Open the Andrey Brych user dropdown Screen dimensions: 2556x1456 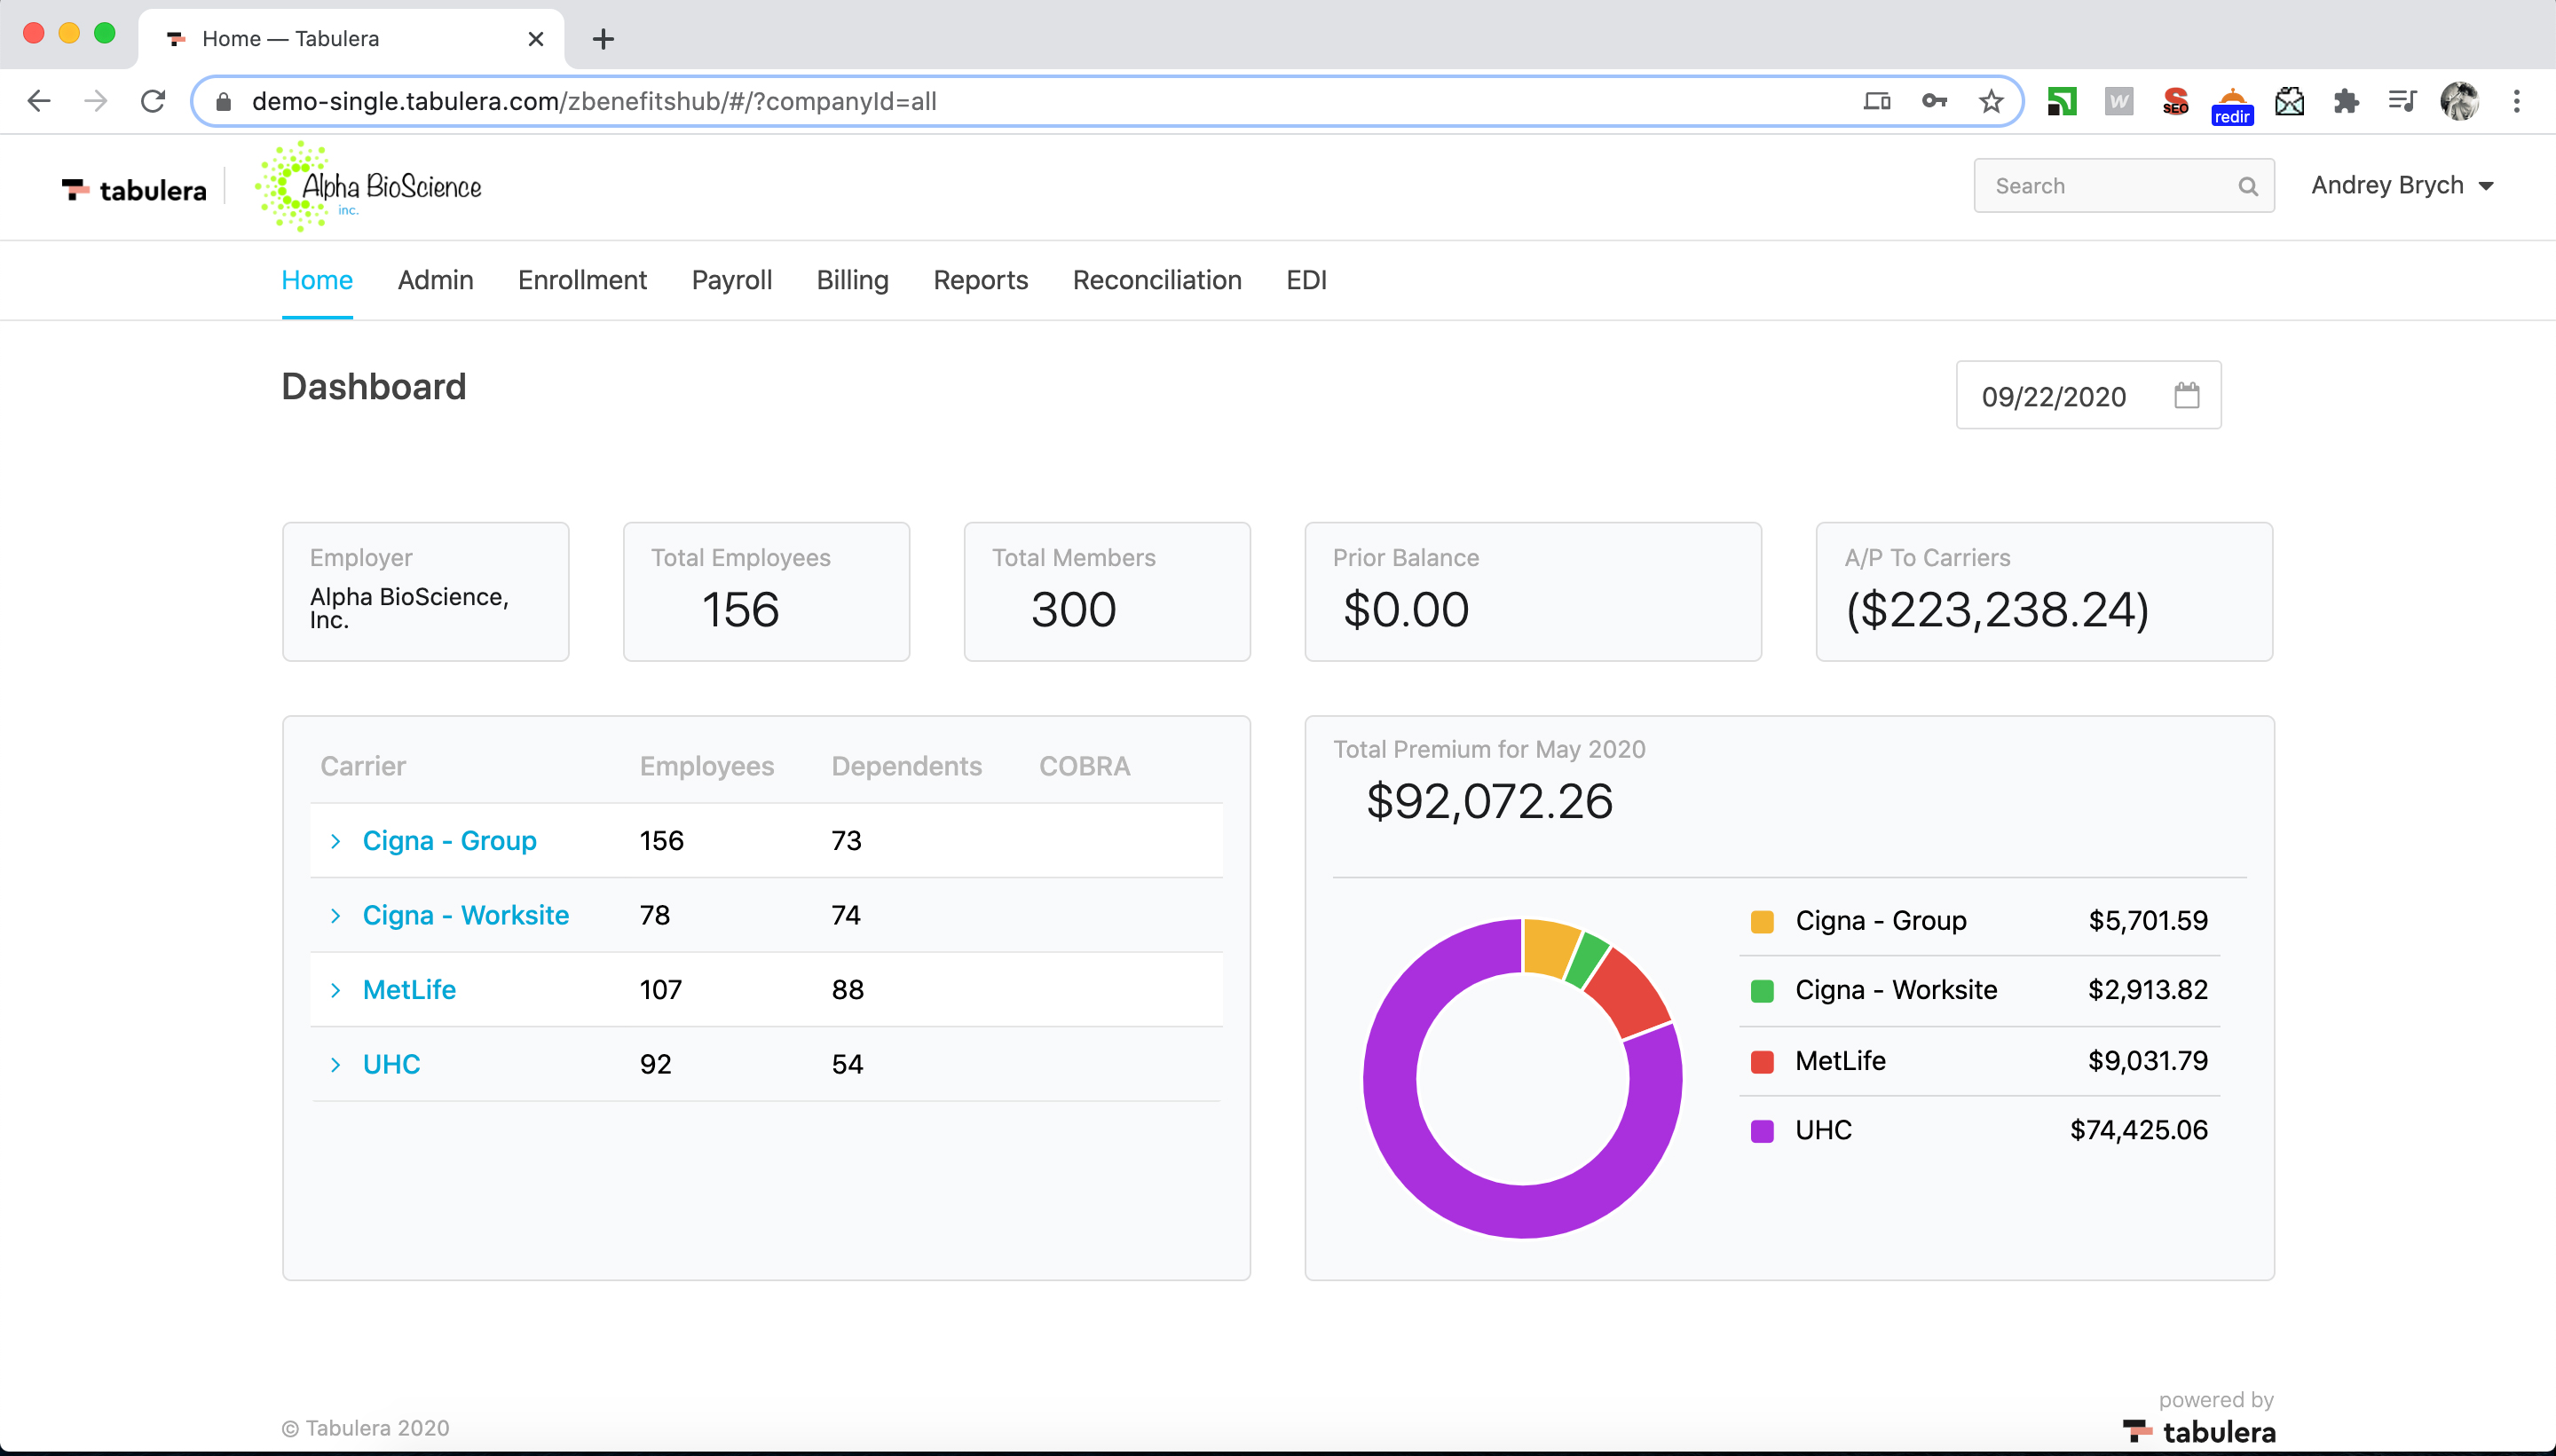click(2401, 186)
